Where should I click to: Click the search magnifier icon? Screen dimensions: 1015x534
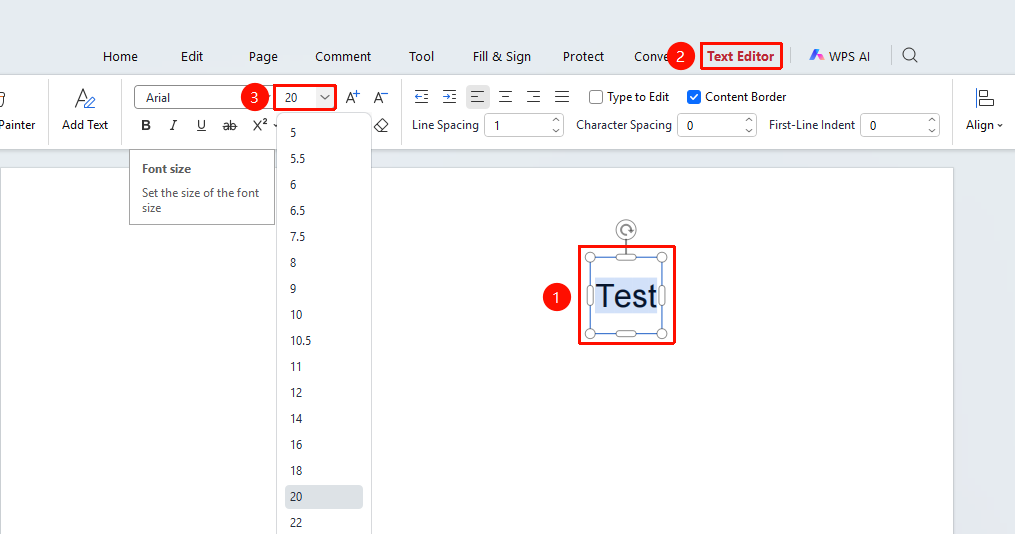pyautogui.click(x=909, y=56)
